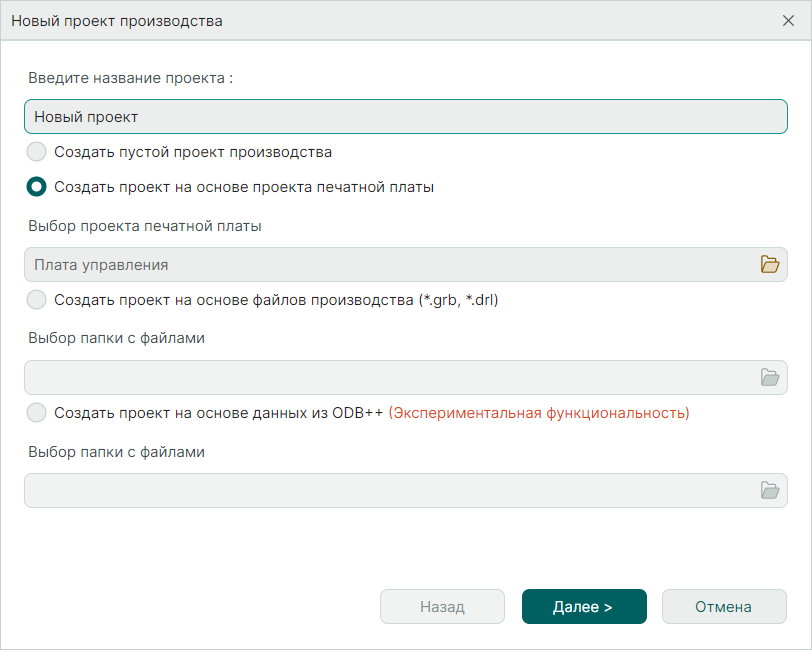Click the disabled 'Назад' button
This screenshot has width=812, height=650.
point(442,606)
